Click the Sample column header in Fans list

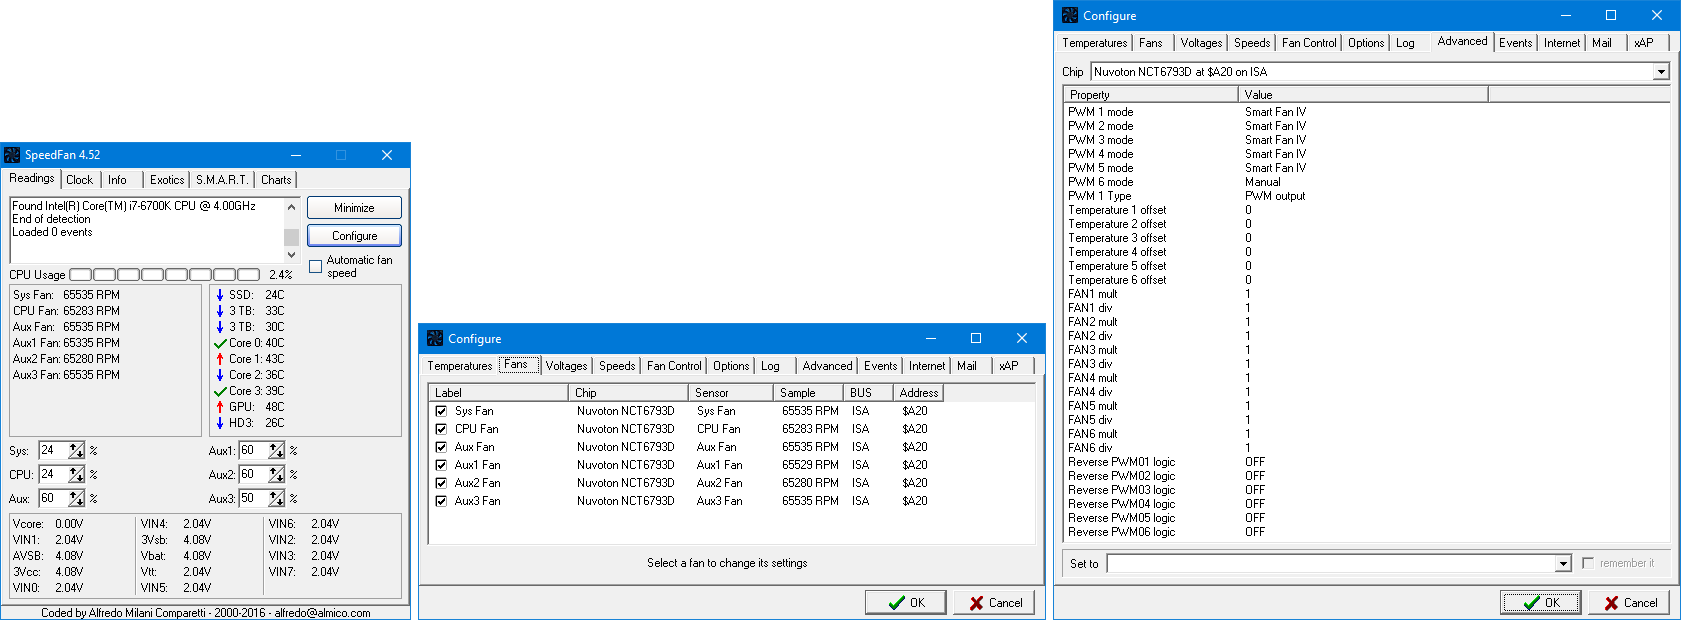(x=808, y=393)
